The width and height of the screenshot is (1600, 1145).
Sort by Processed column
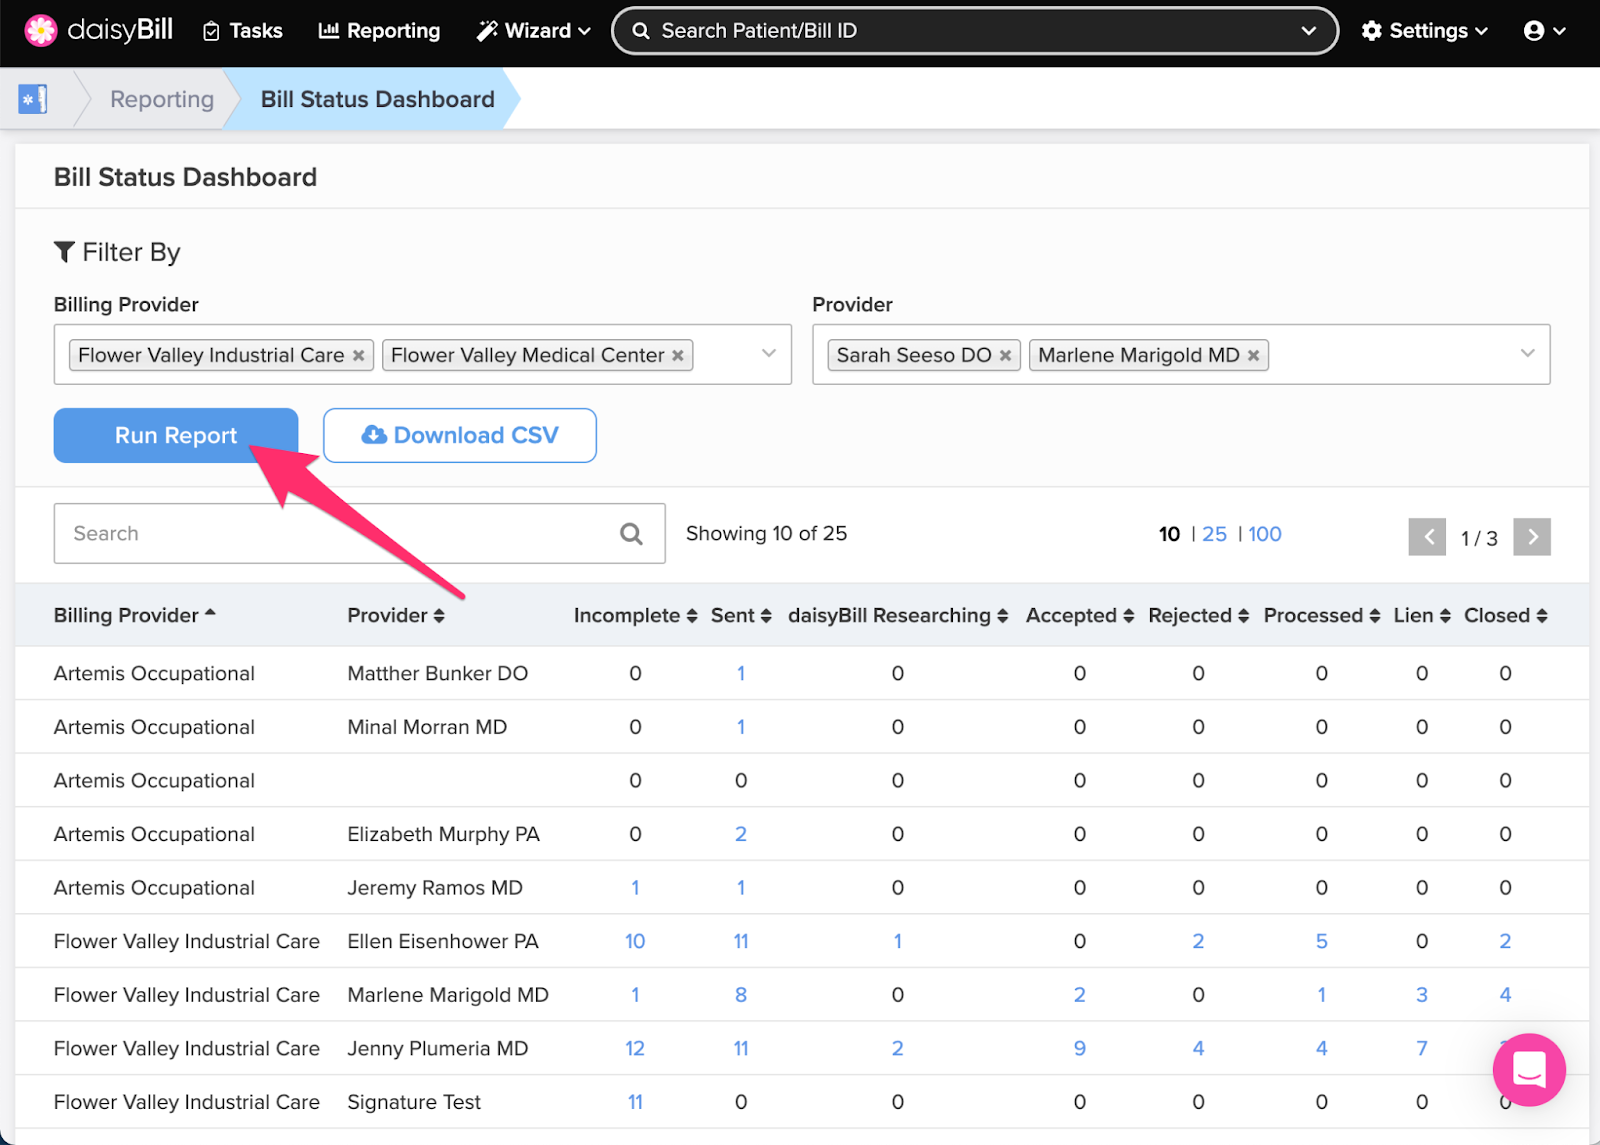tap(1322, 615)
